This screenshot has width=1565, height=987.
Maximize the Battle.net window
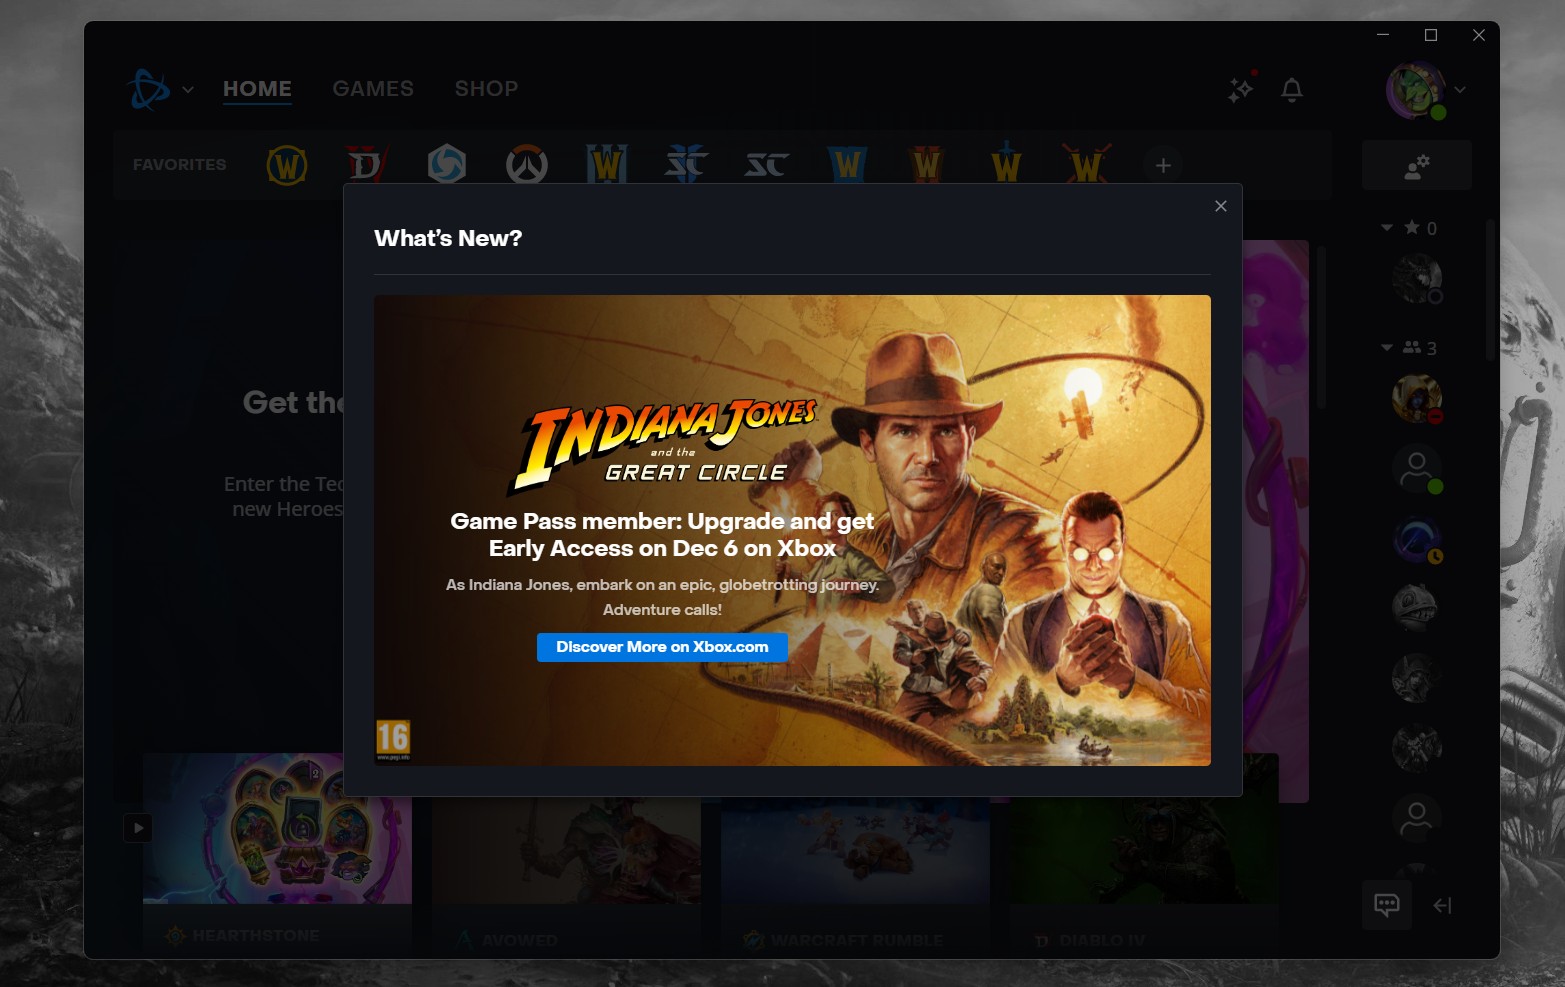pyautogui.click(x=1431, y=35)
